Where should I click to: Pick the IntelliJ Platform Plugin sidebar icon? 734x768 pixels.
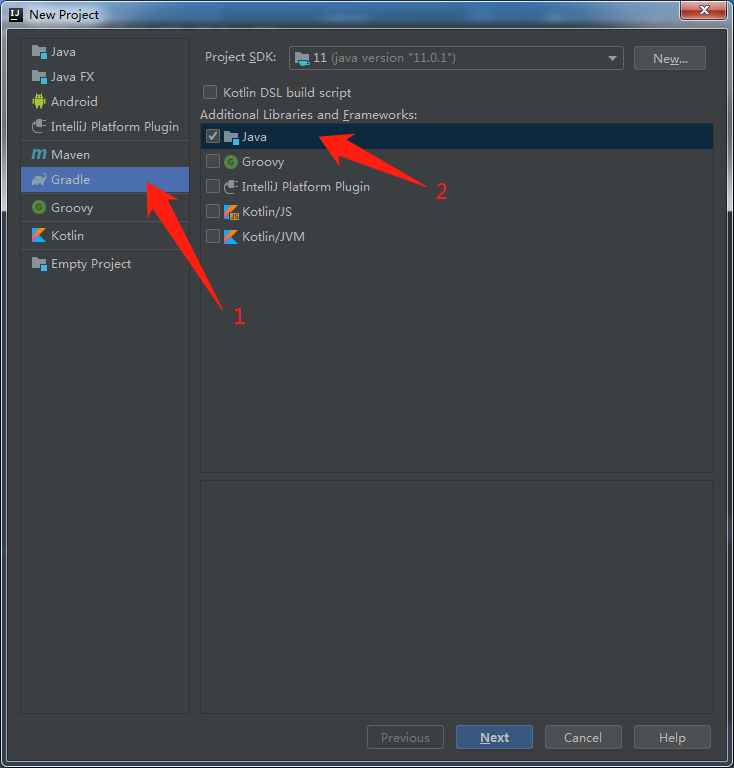39,126
